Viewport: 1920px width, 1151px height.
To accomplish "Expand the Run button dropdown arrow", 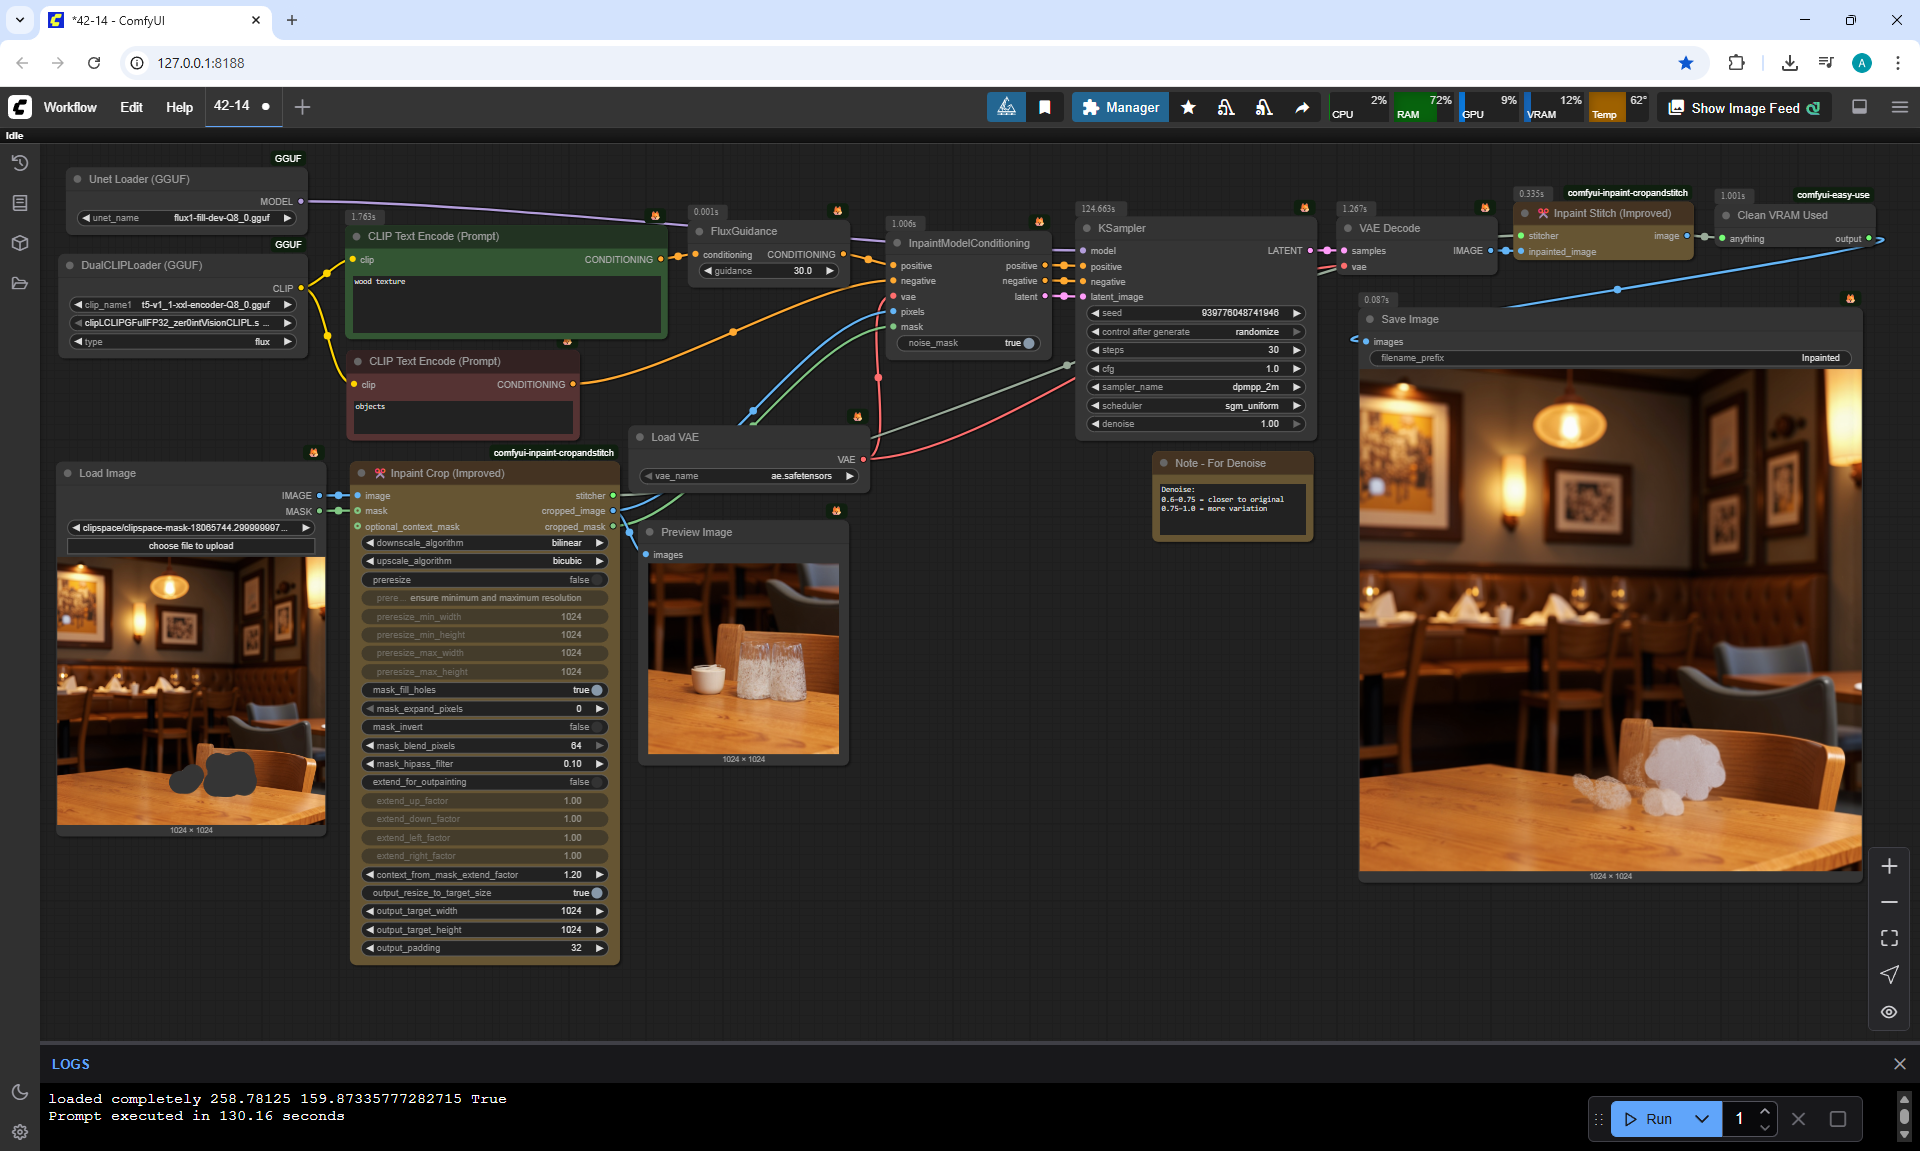I will tap(1701, 1119).
